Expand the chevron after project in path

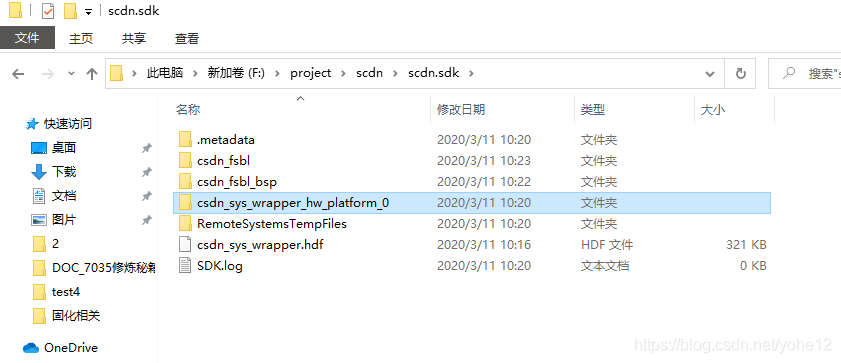pos(344,73)
